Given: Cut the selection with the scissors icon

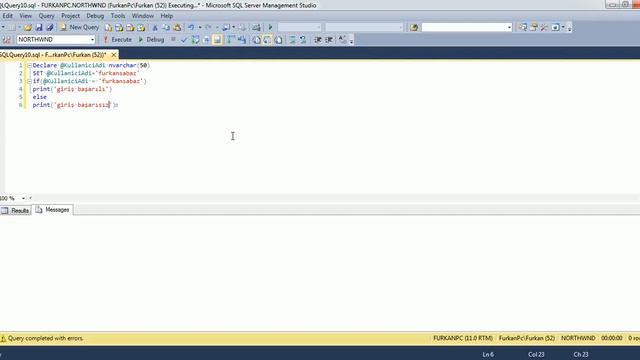Looking at the screenshot, I should 155,28.
